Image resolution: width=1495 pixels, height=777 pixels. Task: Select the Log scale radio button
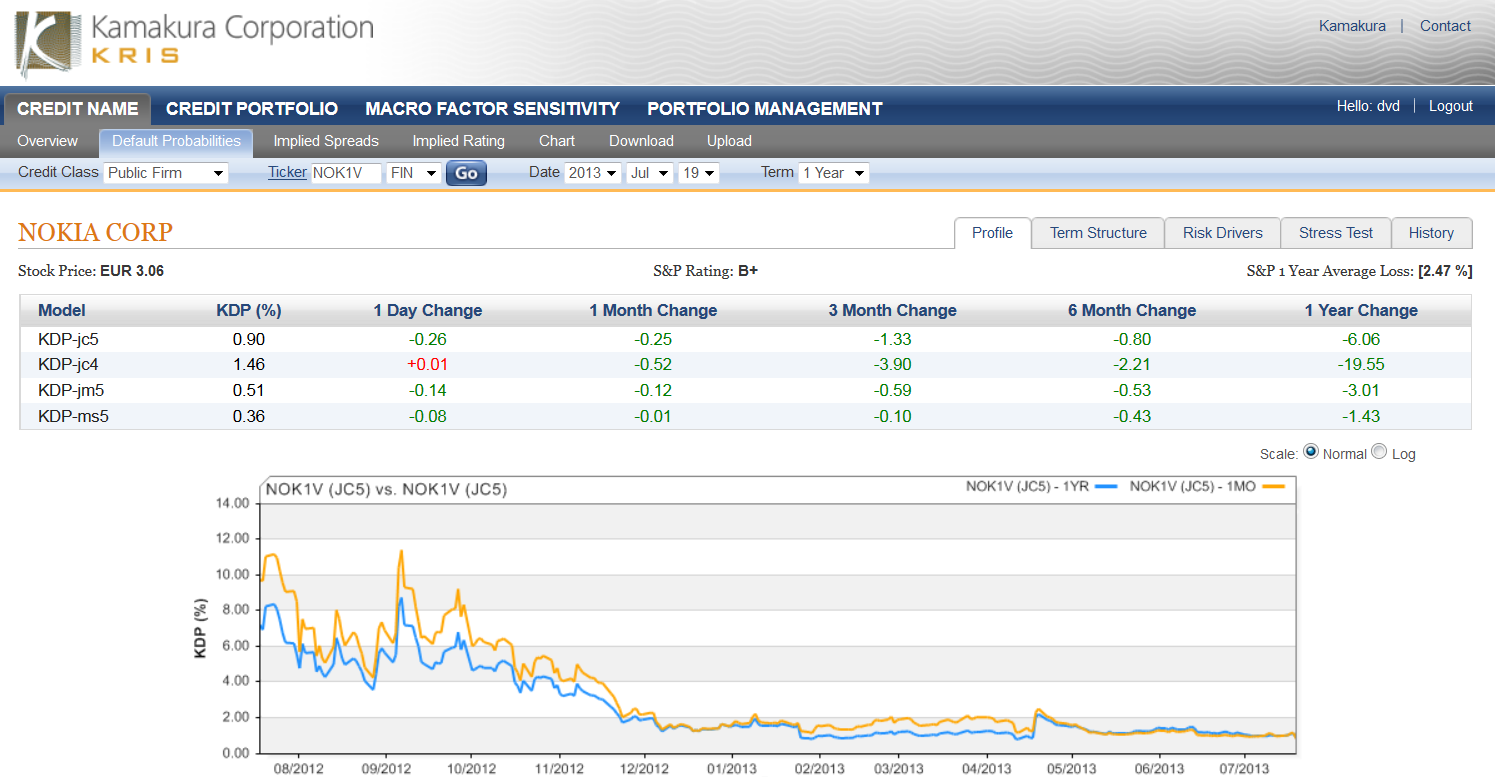point(1379,452)
